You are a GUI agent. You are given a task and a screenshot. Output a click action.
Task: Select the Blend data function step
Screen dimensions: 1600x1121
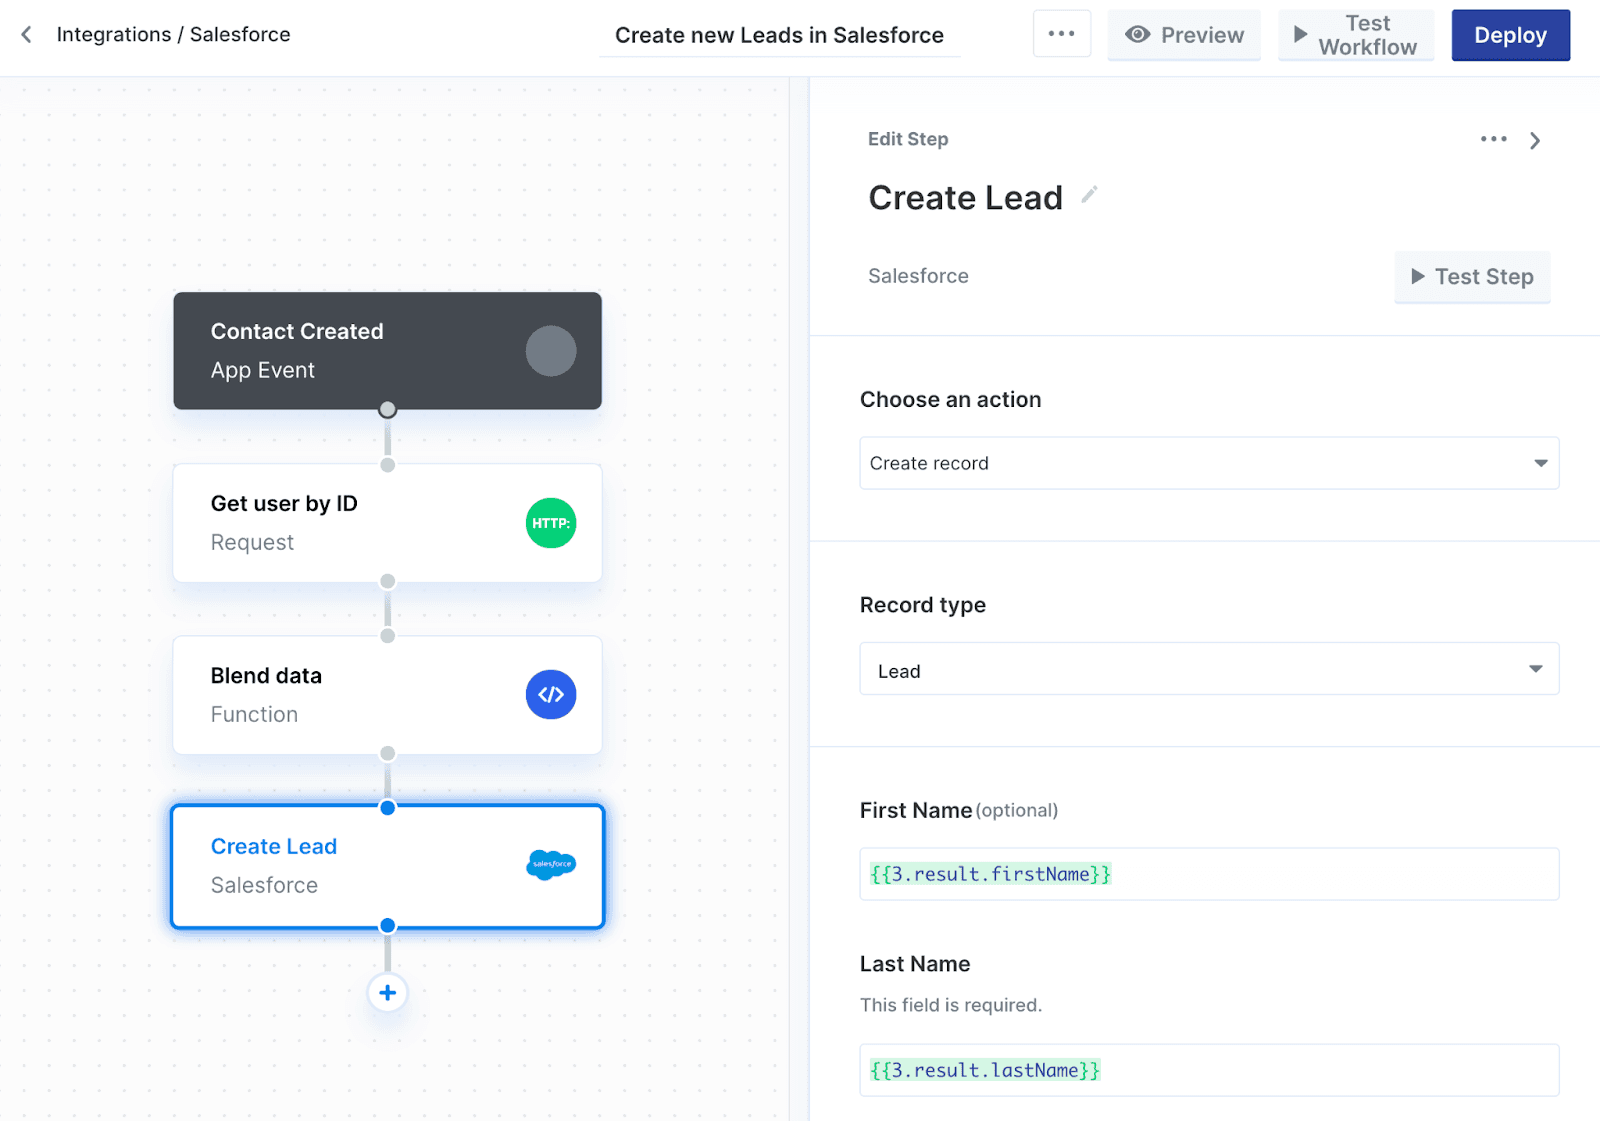[387, 695]
